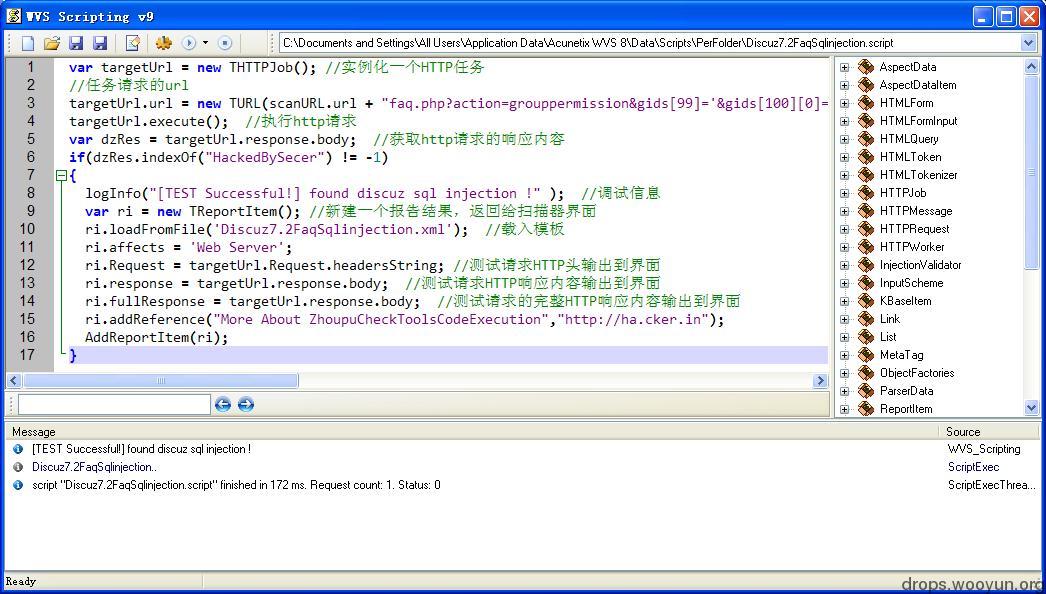
Task: Click the InputScheme class icon
Action: click(866, 283)
